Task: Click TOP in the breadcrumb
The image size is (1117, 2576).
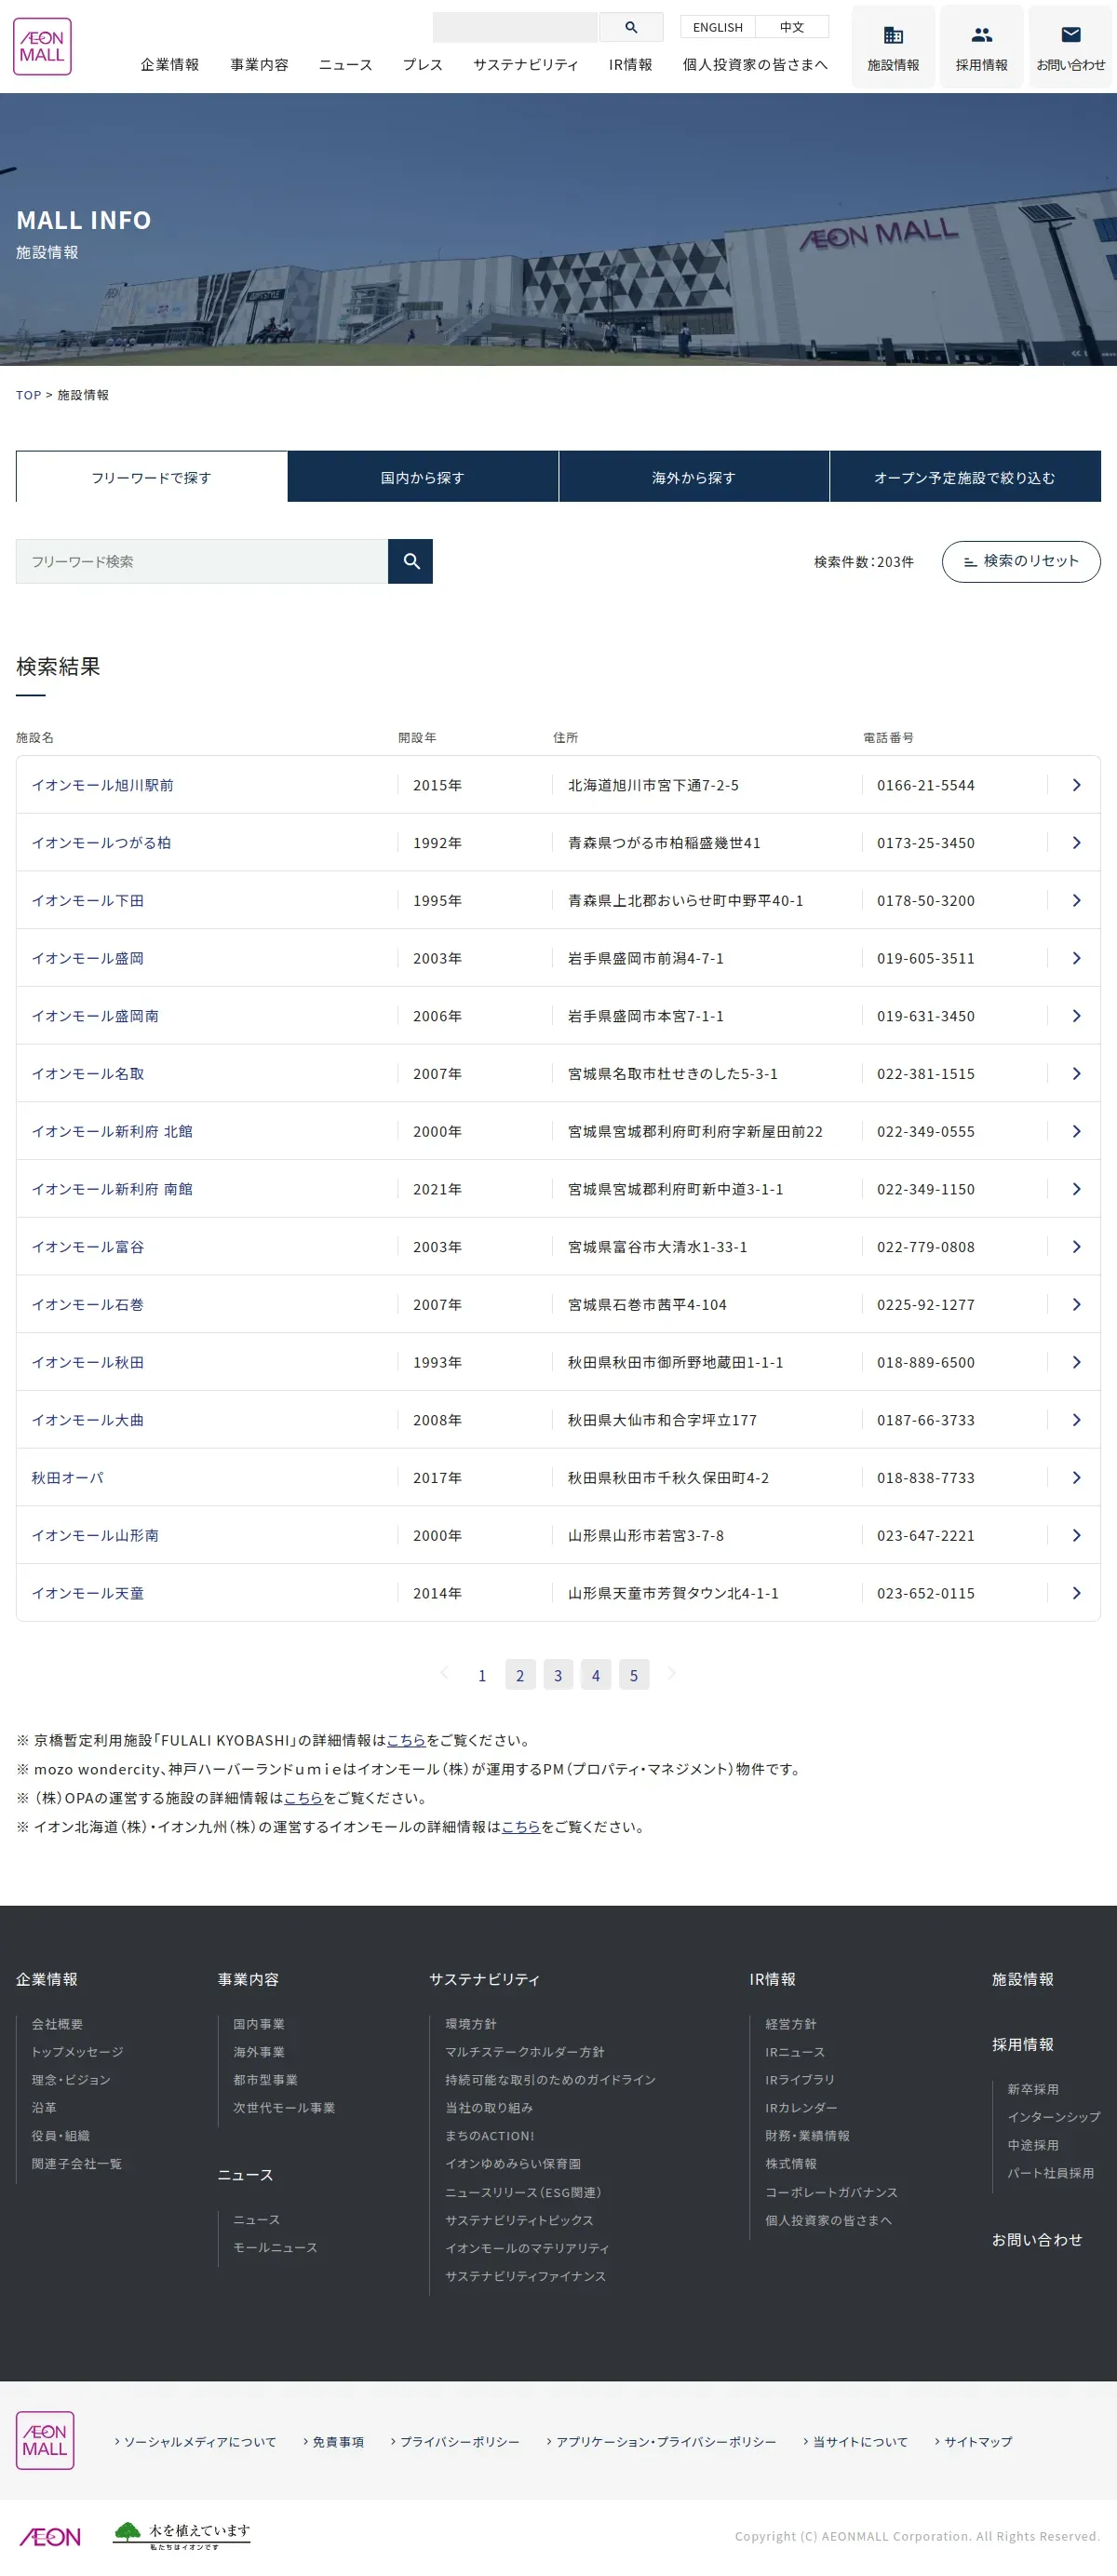Action: (28, 395)
